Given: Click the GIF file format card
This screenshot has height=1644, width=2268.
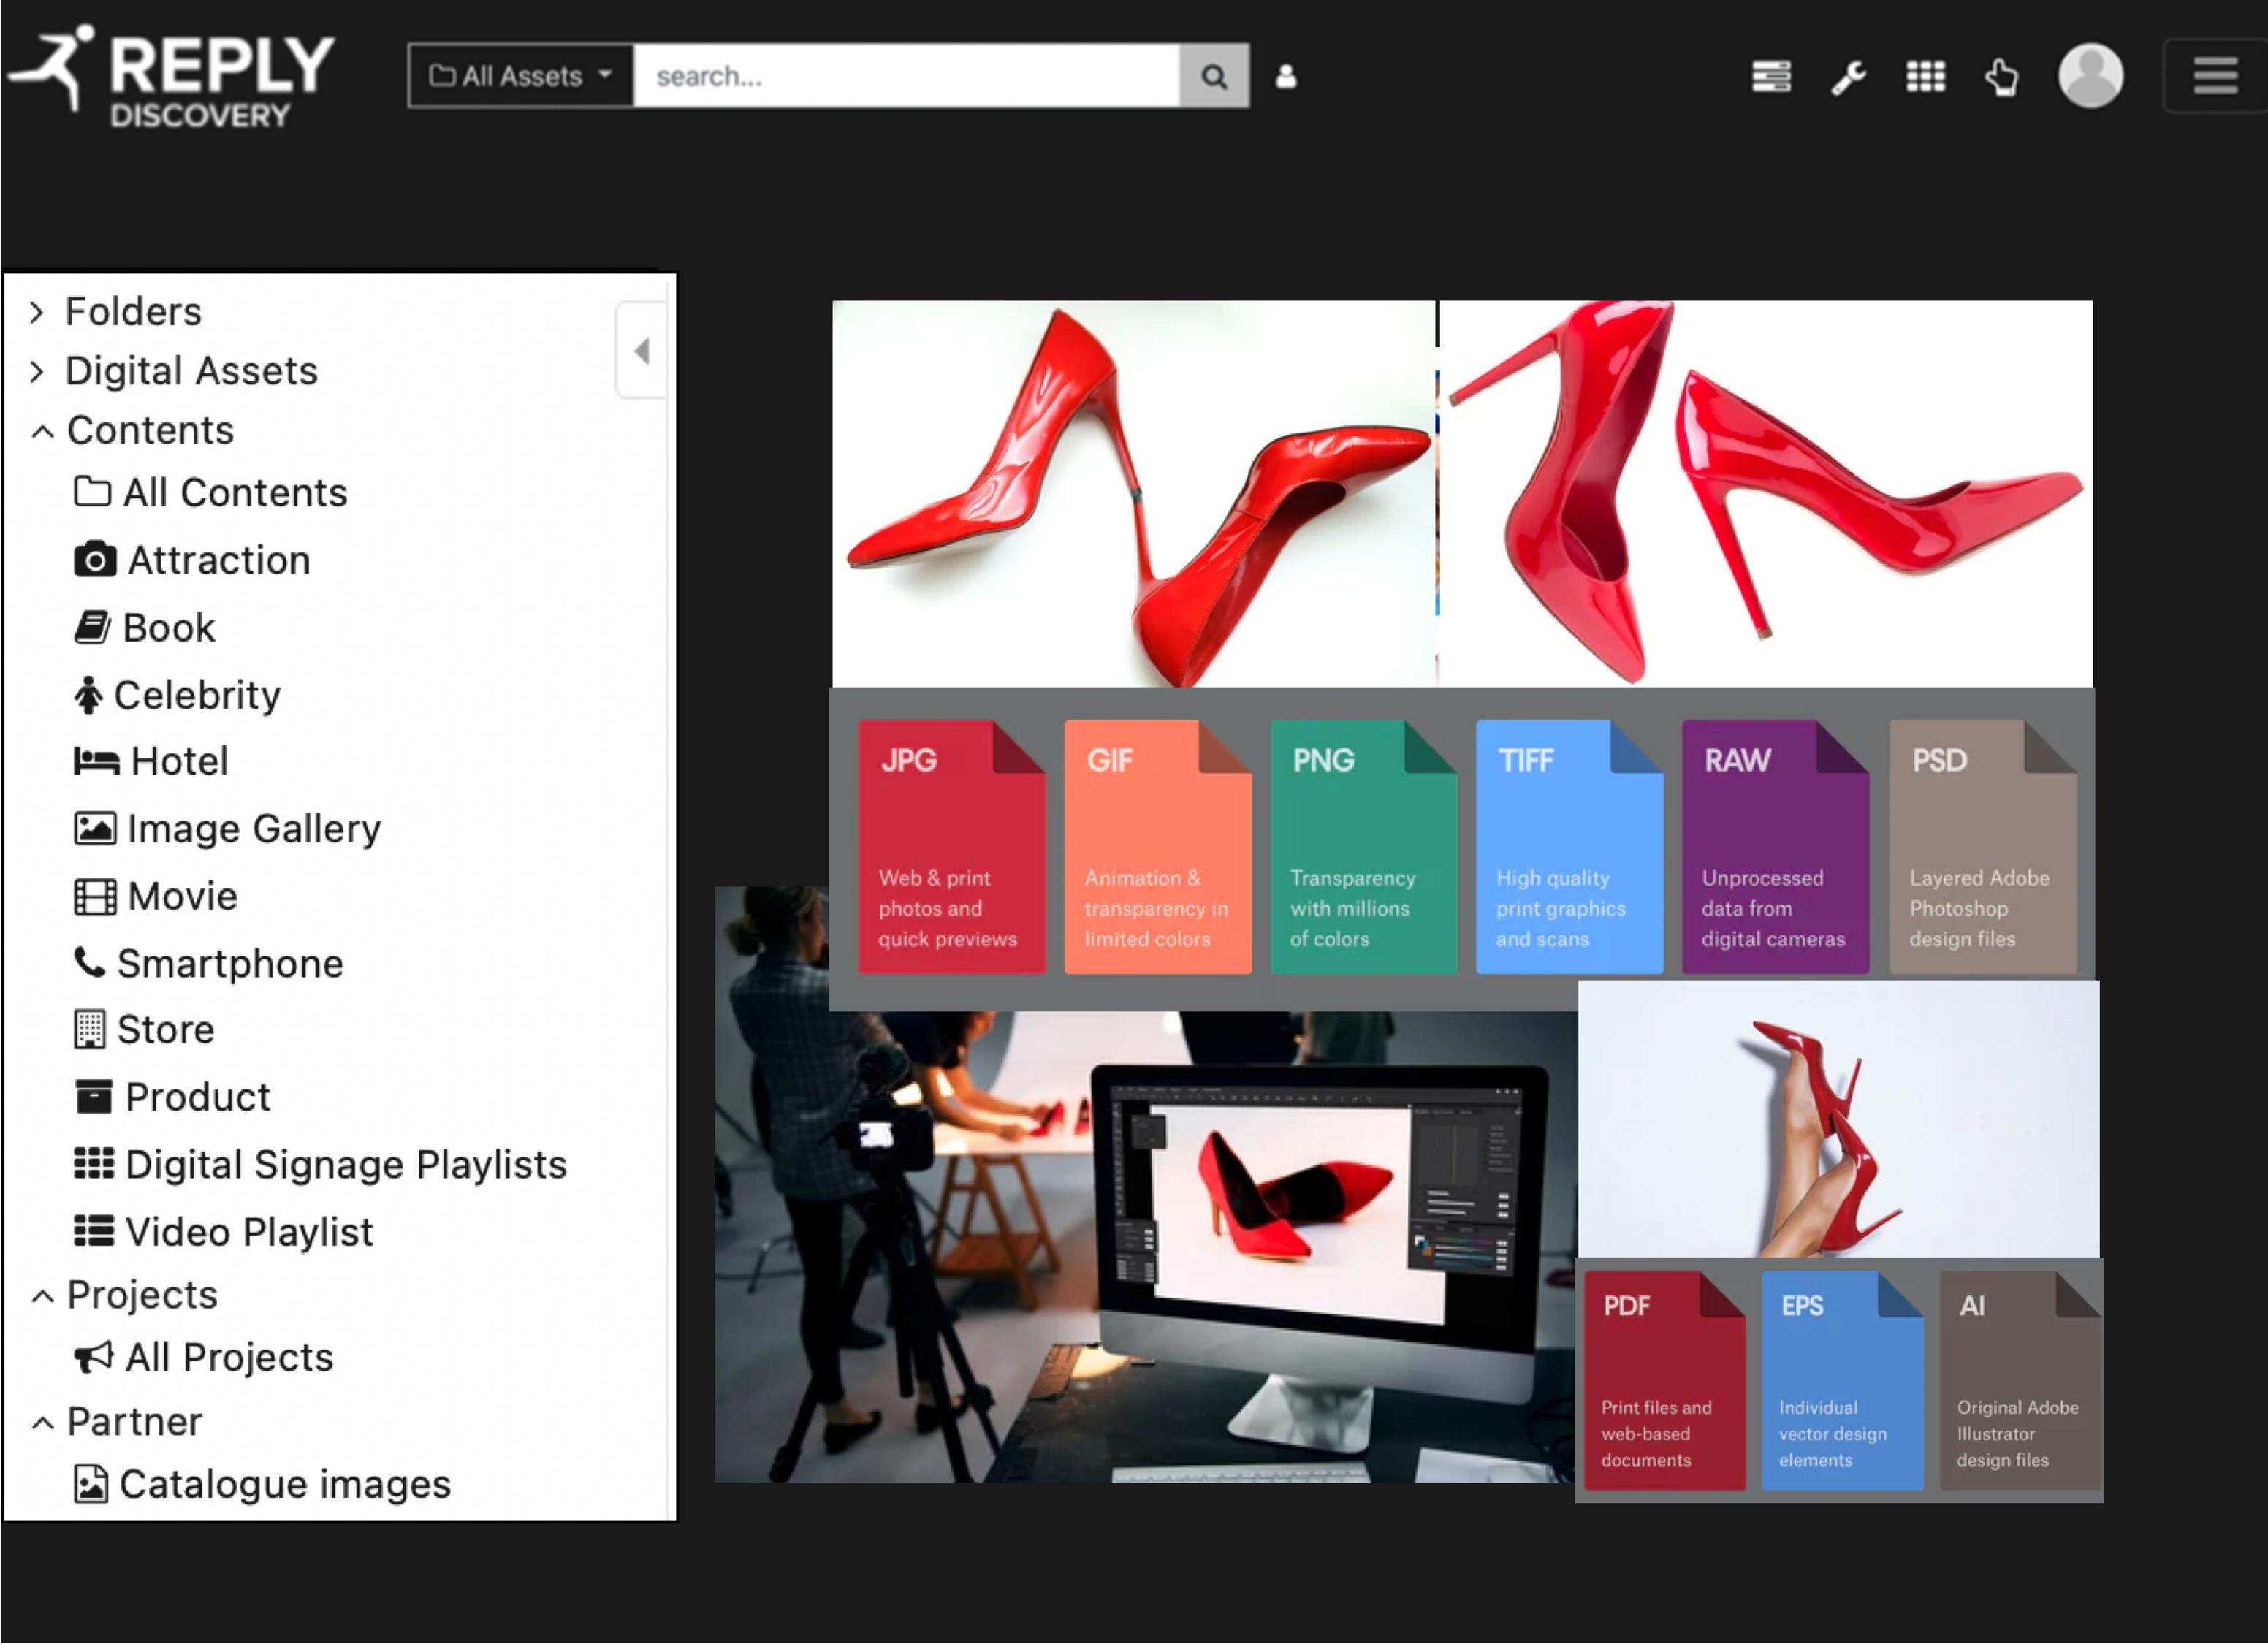Looking at the screenshot, I should coord(1157,846).
